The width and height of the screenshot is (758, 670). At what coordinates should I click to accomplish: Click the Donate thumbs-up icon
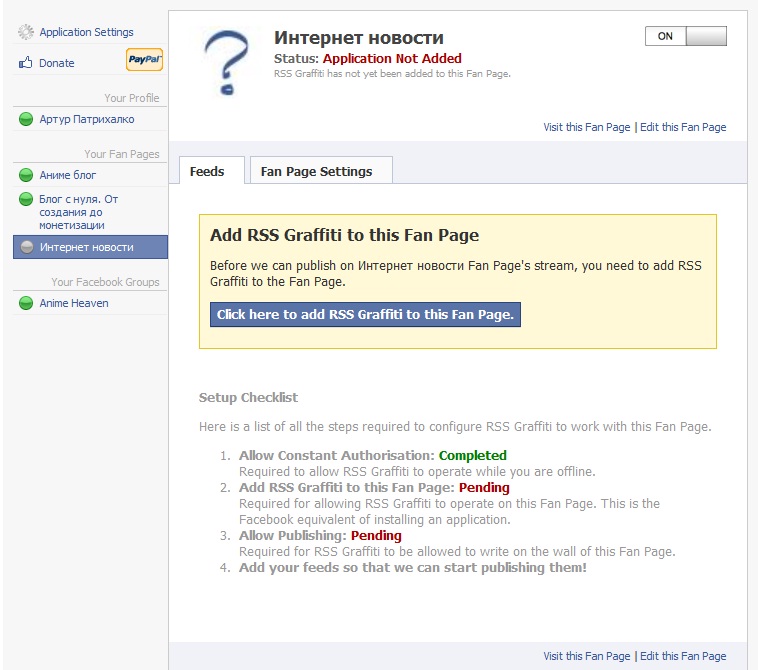click(26, 63)
